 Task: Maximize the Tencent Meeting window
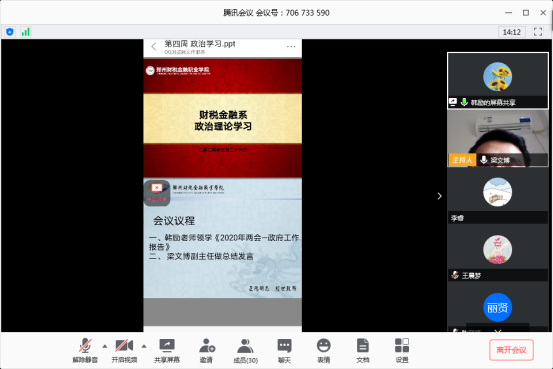(x=526, y=13)
